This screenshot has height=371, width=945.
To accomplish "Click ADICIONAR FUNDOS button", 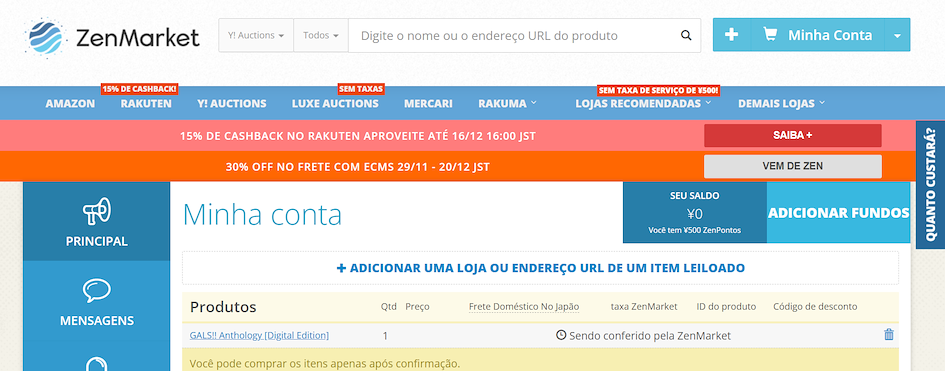I will 838,213.
